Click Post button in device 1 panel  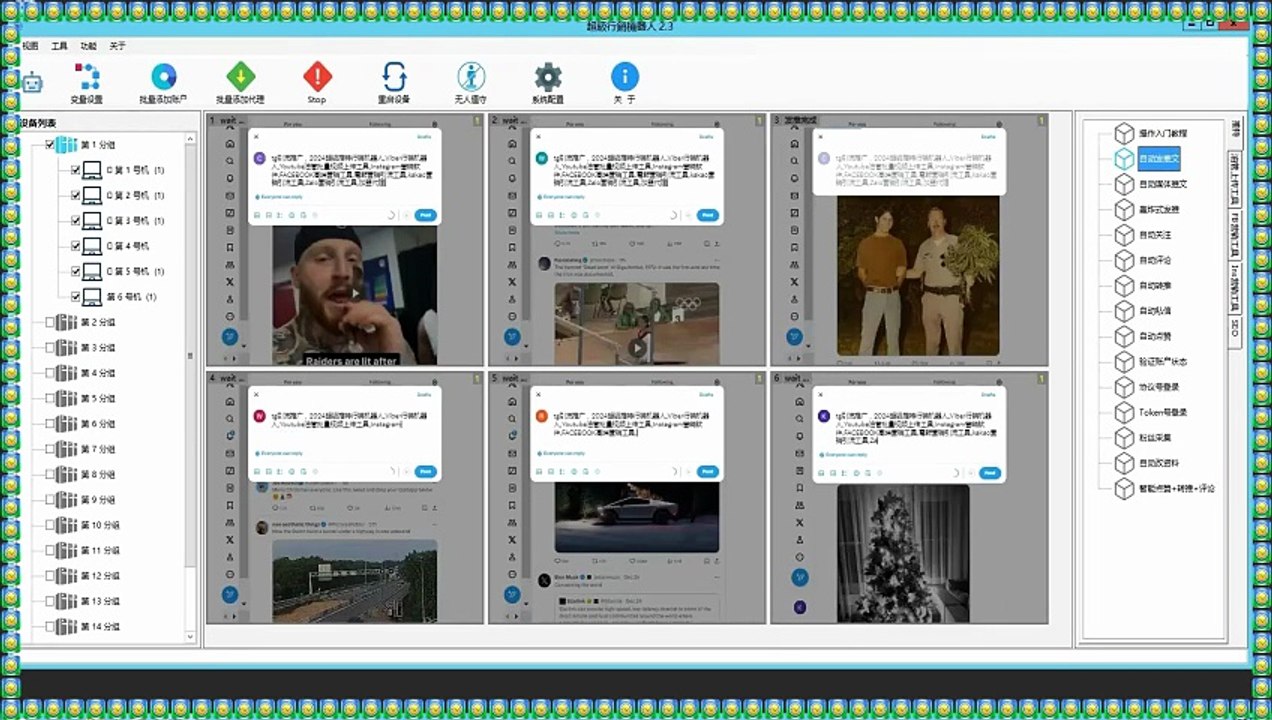425,215
